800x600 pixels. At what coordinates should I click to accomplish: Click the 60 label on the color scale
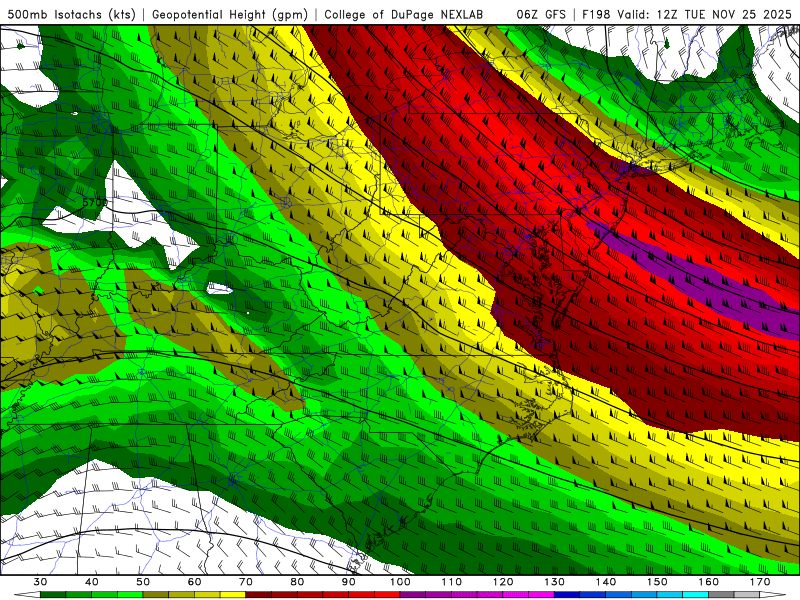pos(194,582)
